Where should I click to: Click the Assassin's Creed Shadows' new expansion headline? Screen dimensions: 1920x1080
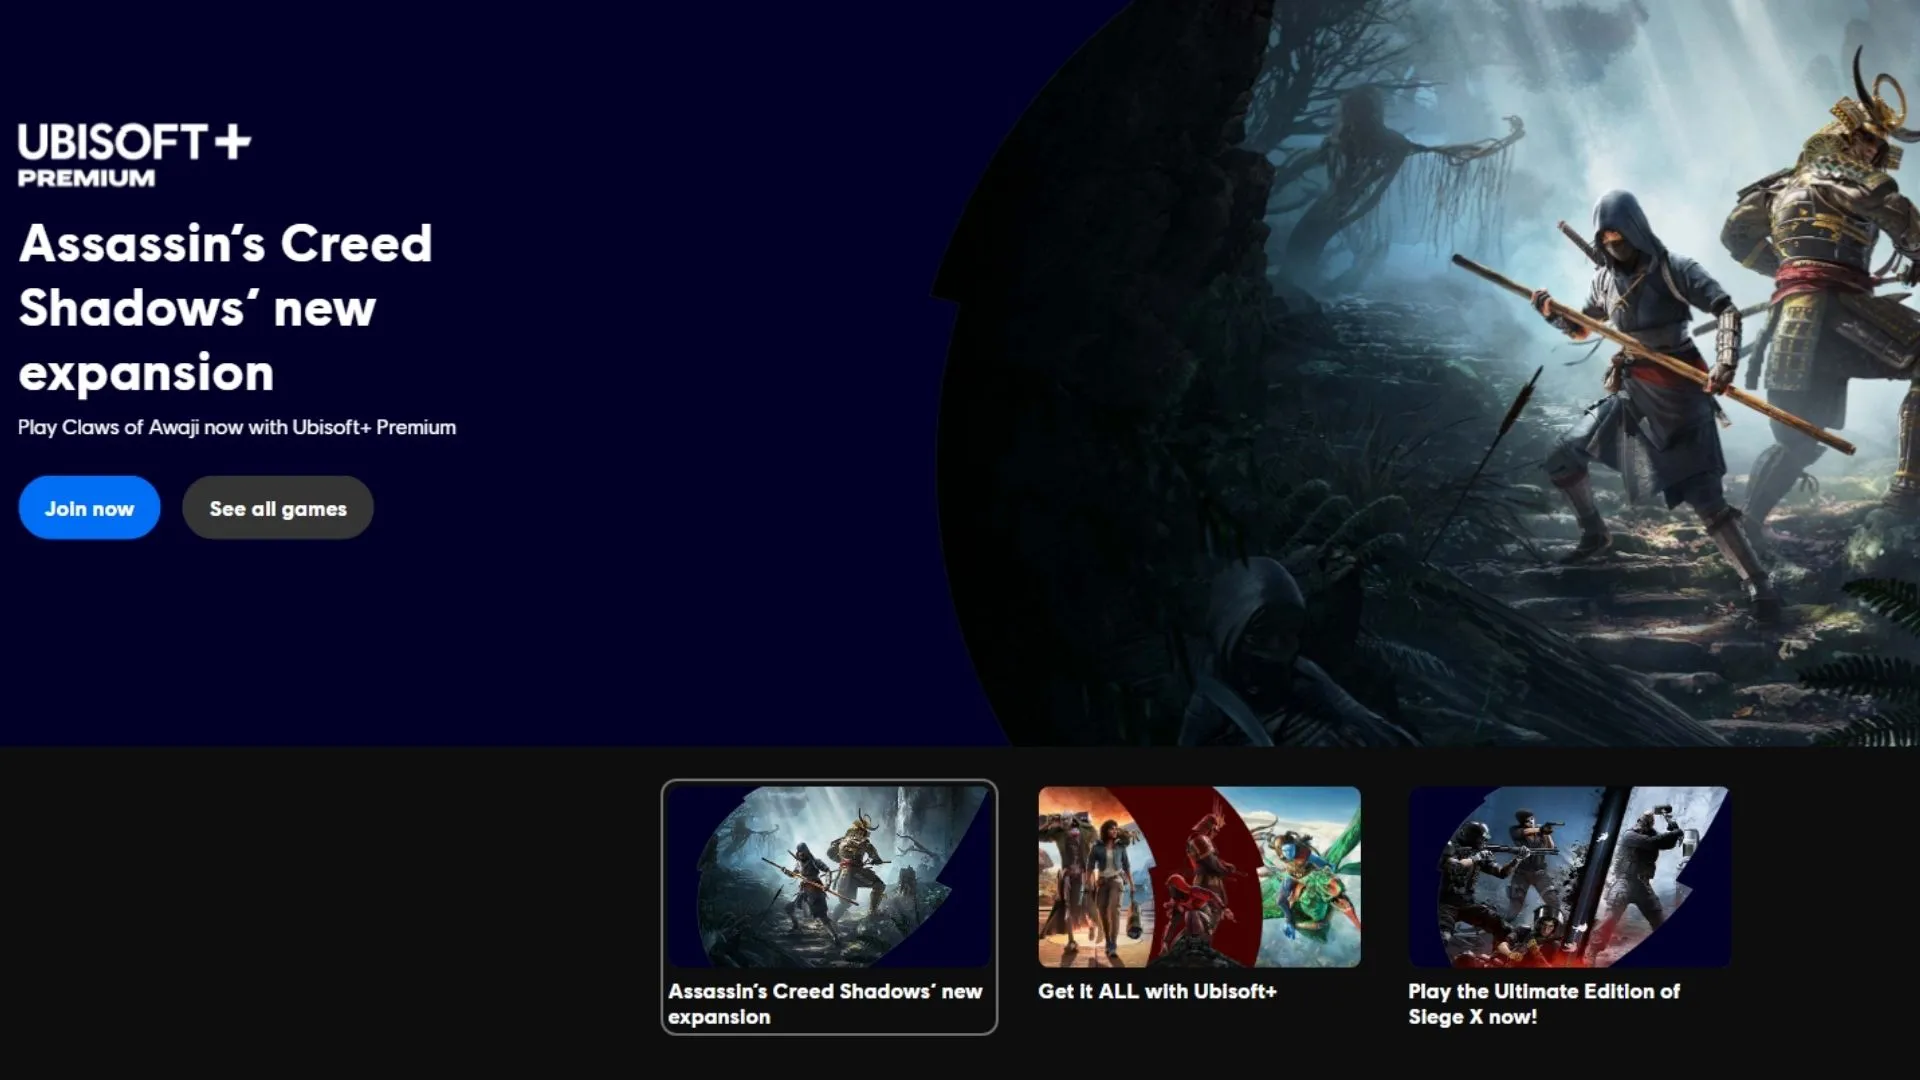pos(225,307)
